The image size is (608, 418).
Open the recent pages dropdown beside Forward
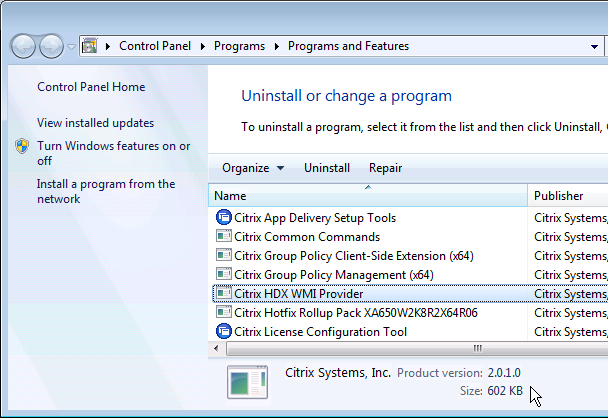click(71, 47)
